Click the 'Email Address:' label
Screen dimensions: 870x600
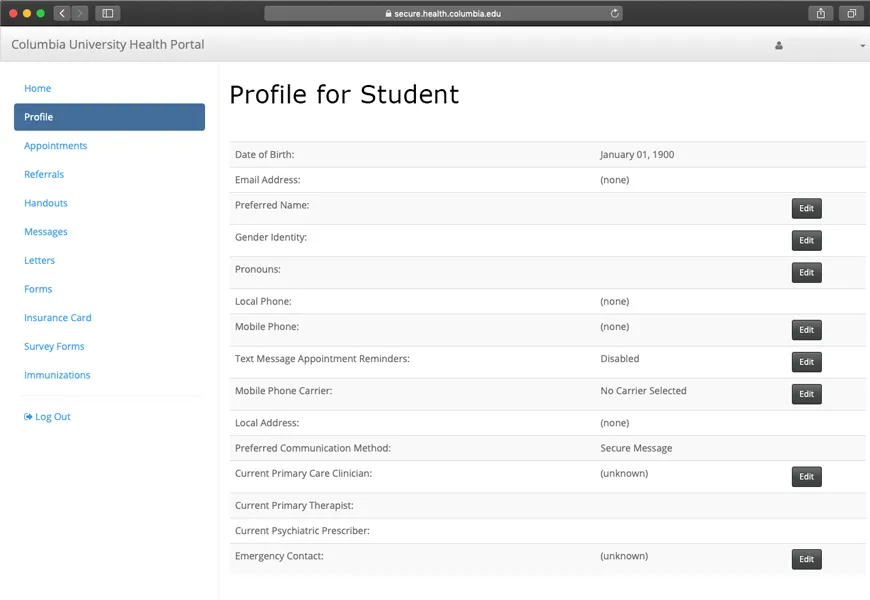(267, 180)
